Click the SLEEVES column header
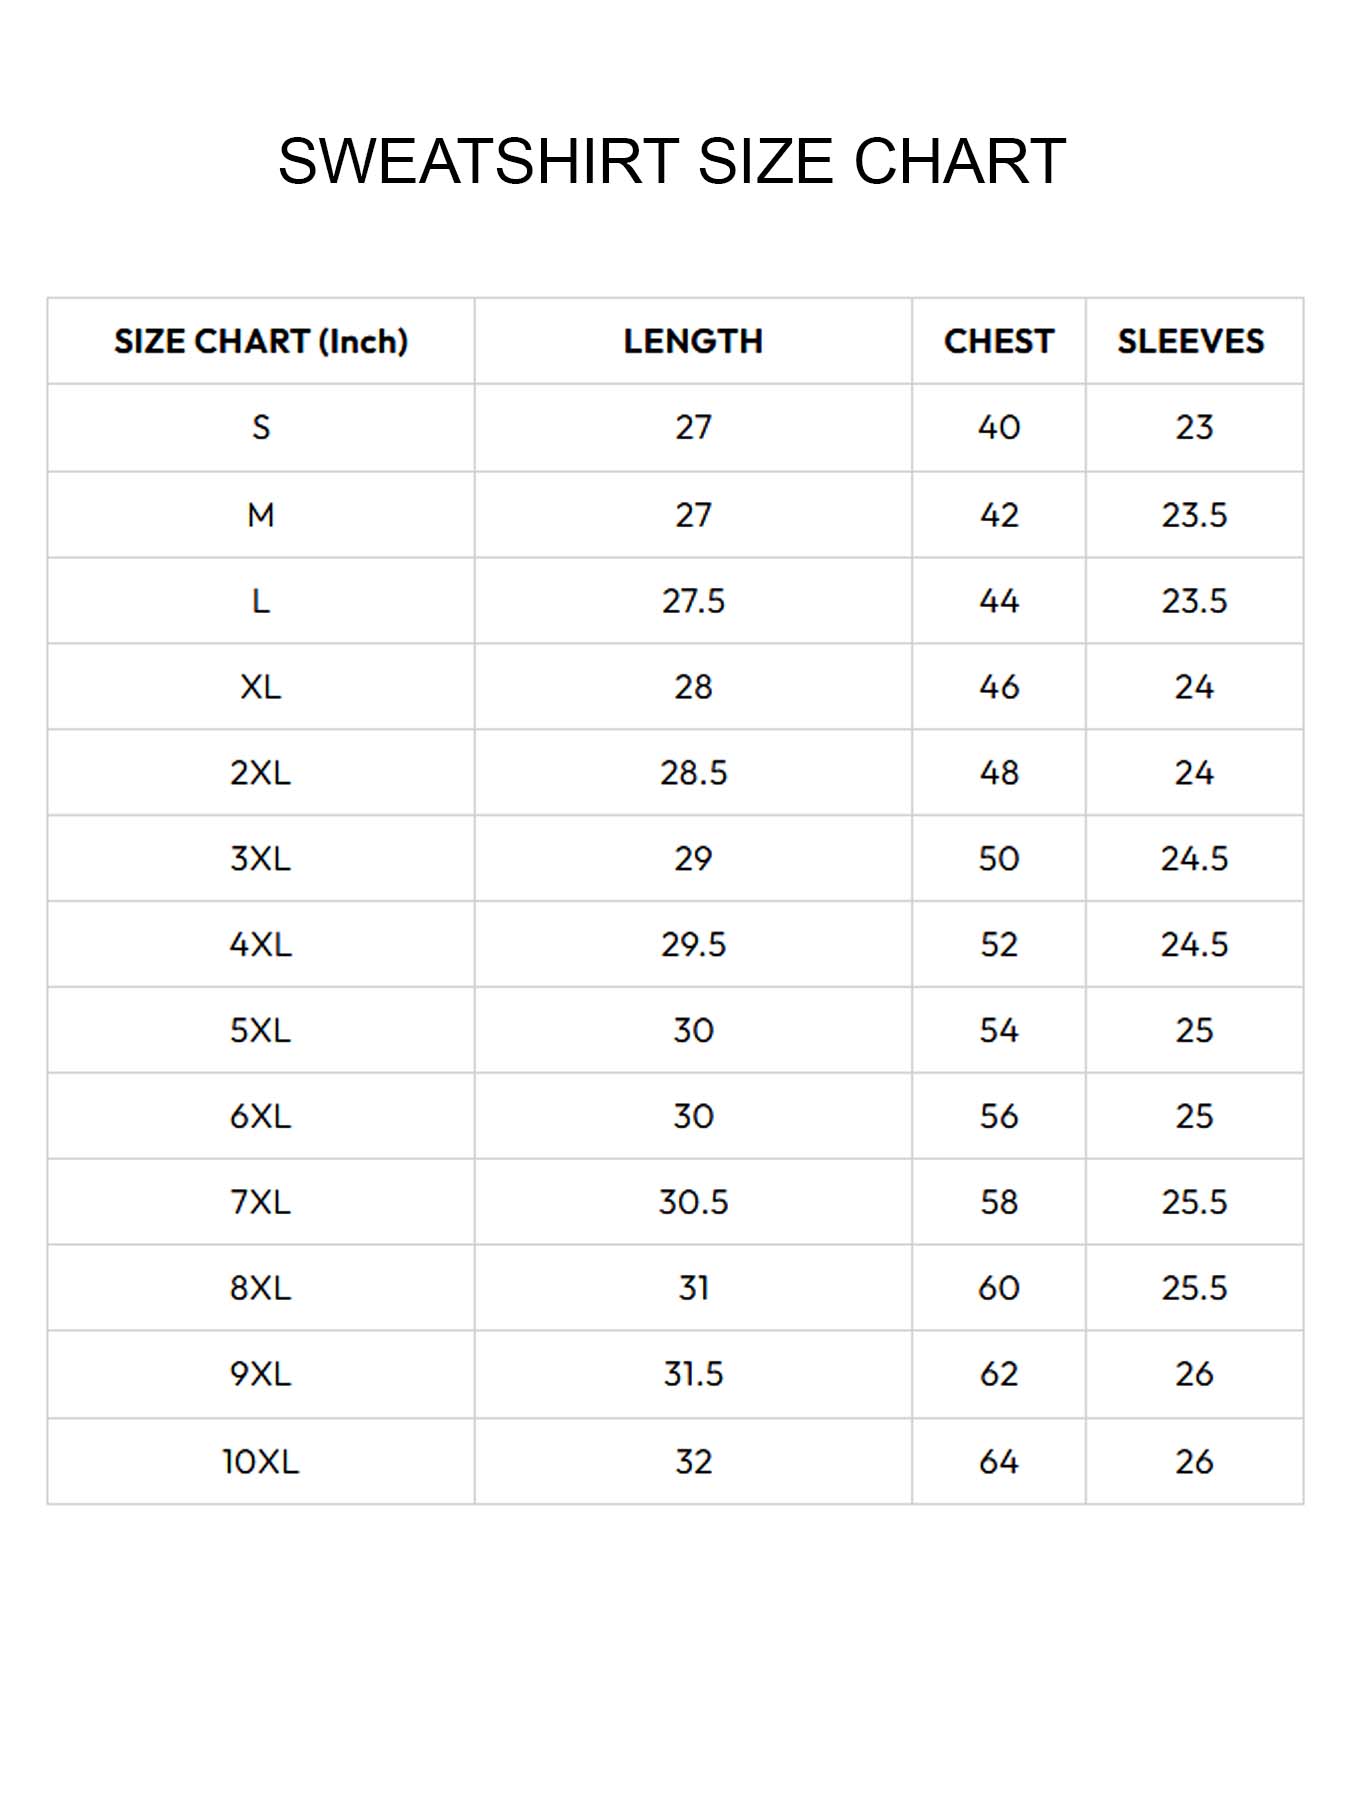The width and height of the screenshot is (1357, 1800). click(x=1191, y=342)
